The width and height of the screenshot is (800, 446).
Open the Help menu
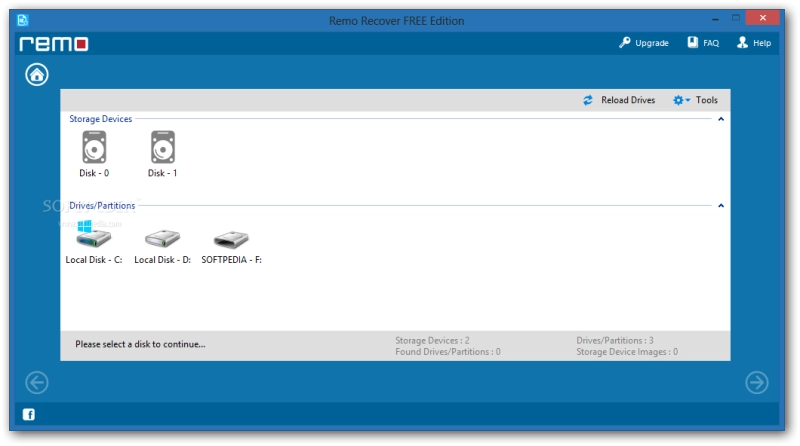tap(754, 43)
